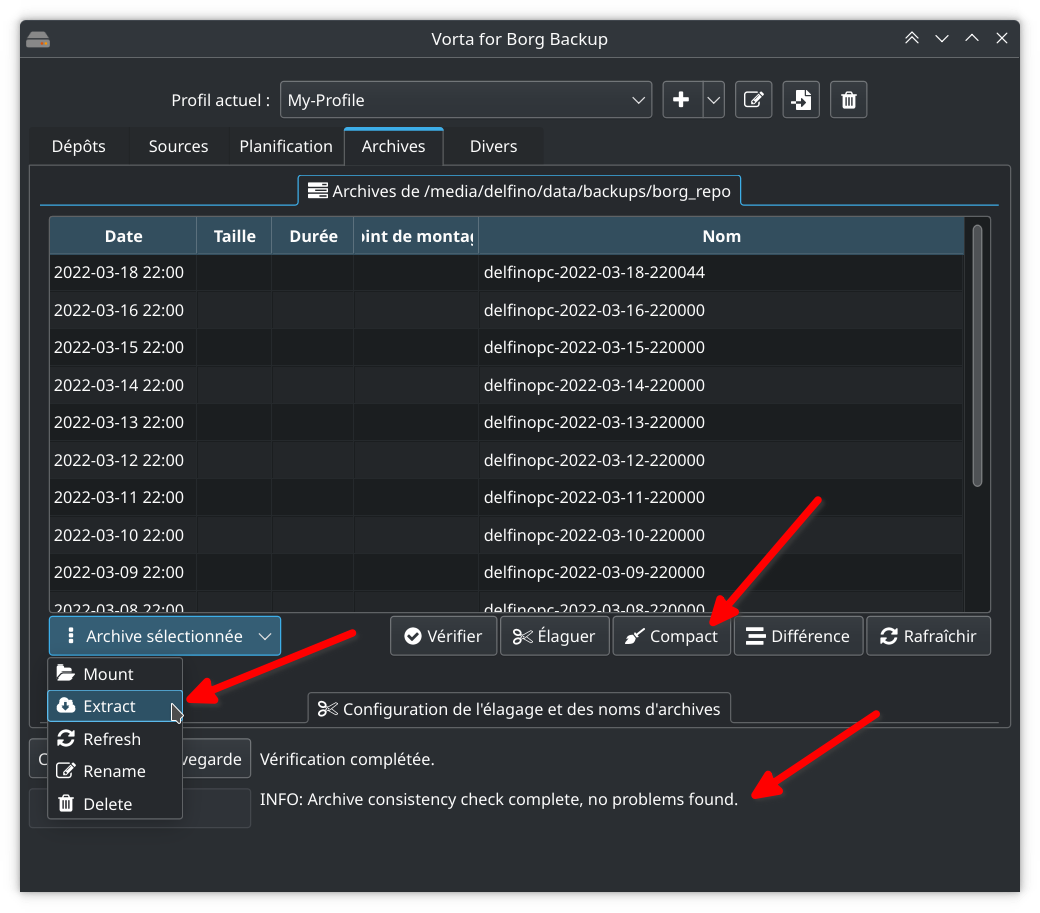Run Compact on the repository

pyautogui.click(x=671, y=635)
